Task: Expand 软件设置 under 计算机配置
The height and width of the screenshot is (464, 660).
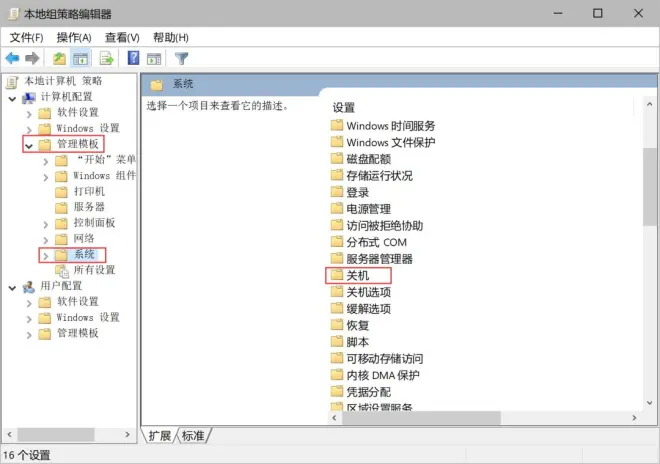Action: [x=29, y=114]
